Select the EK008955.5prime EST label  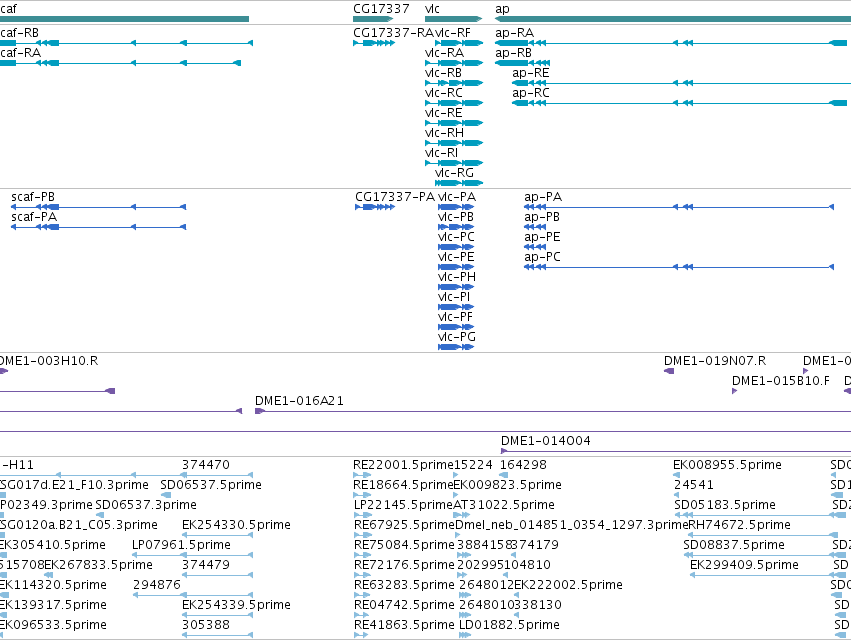[x=727, y=465]
